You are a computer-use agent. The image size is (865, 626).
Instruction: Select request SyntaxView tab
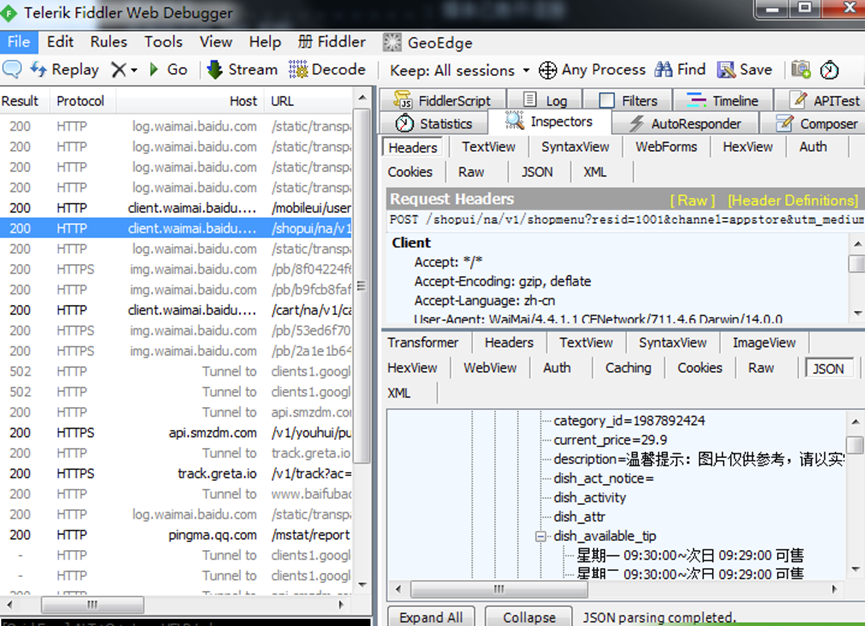click(x=575, y=147)
